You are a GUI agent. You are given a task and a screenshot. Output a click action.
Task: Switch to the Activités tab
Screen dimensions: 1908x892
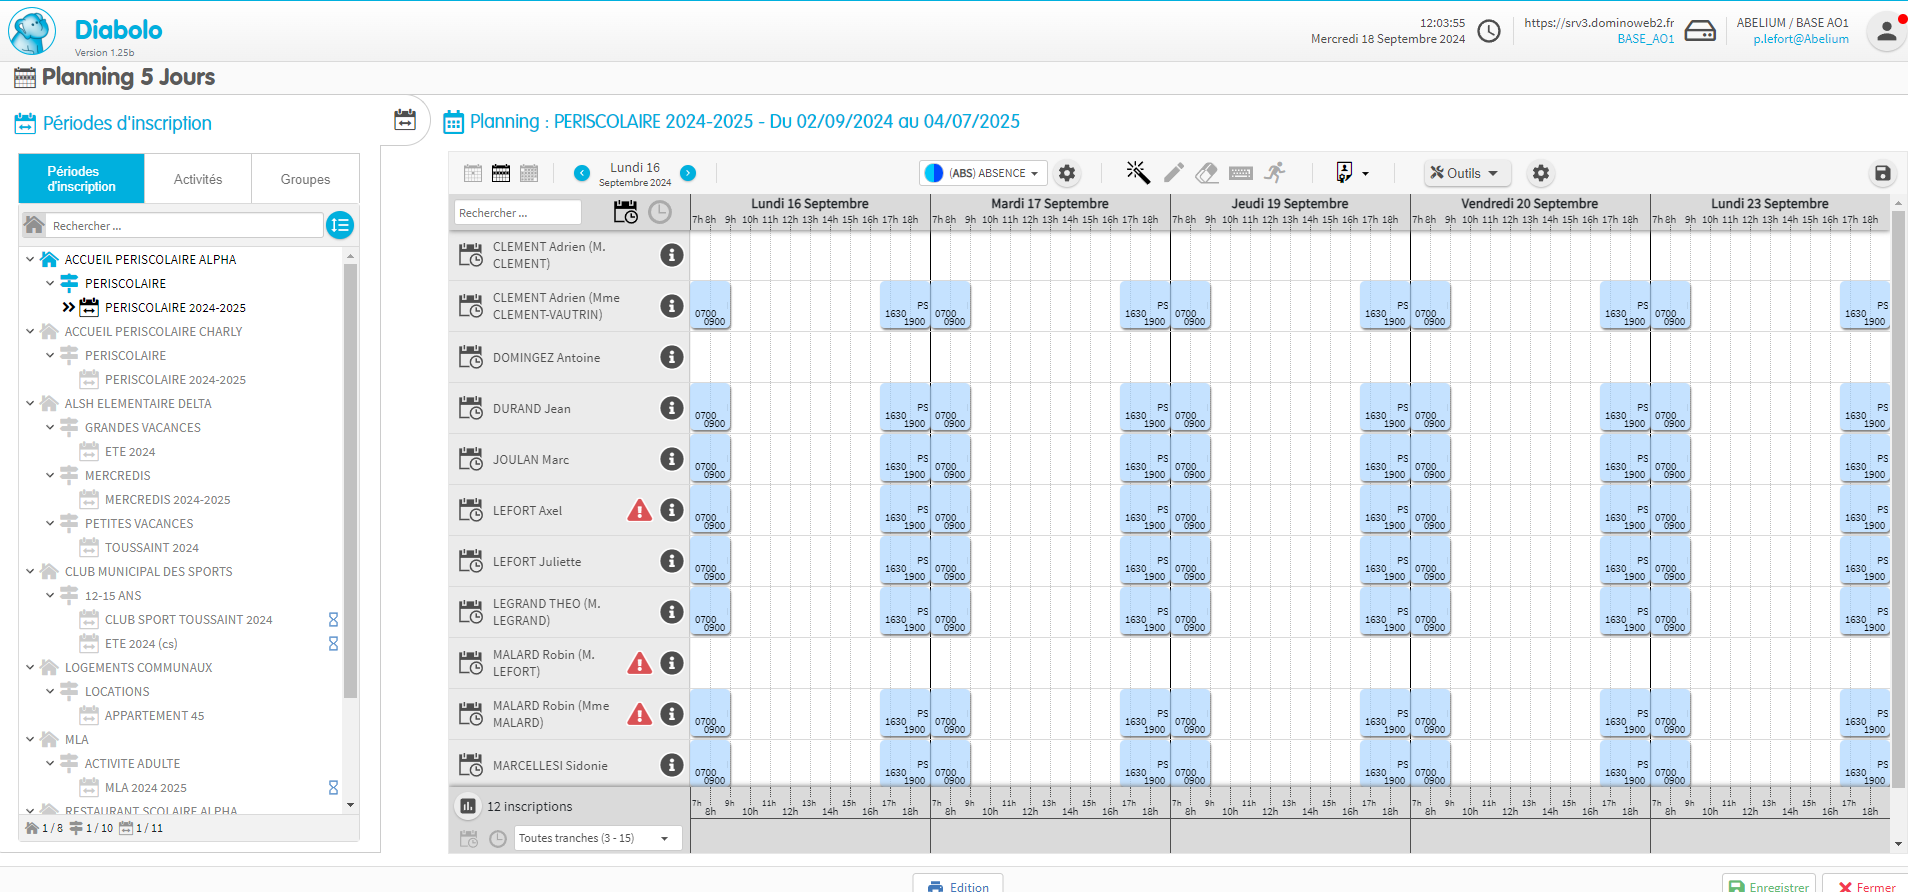[198, 179]
